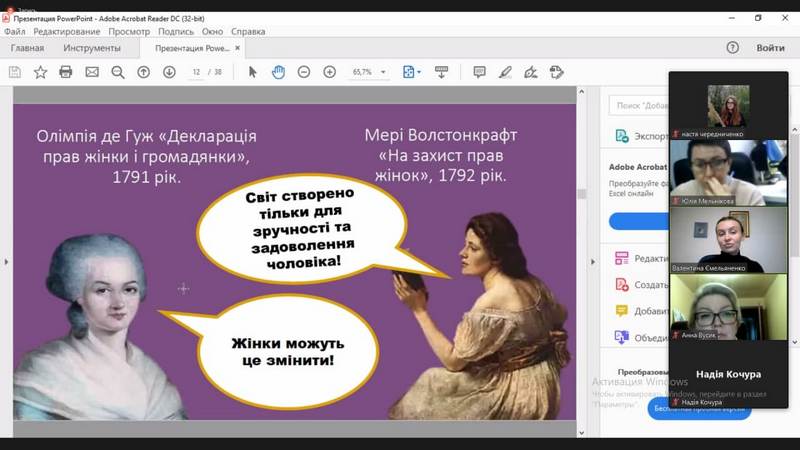
Task: Click the Save file icon in toolbar
Action: click(15, 72)
